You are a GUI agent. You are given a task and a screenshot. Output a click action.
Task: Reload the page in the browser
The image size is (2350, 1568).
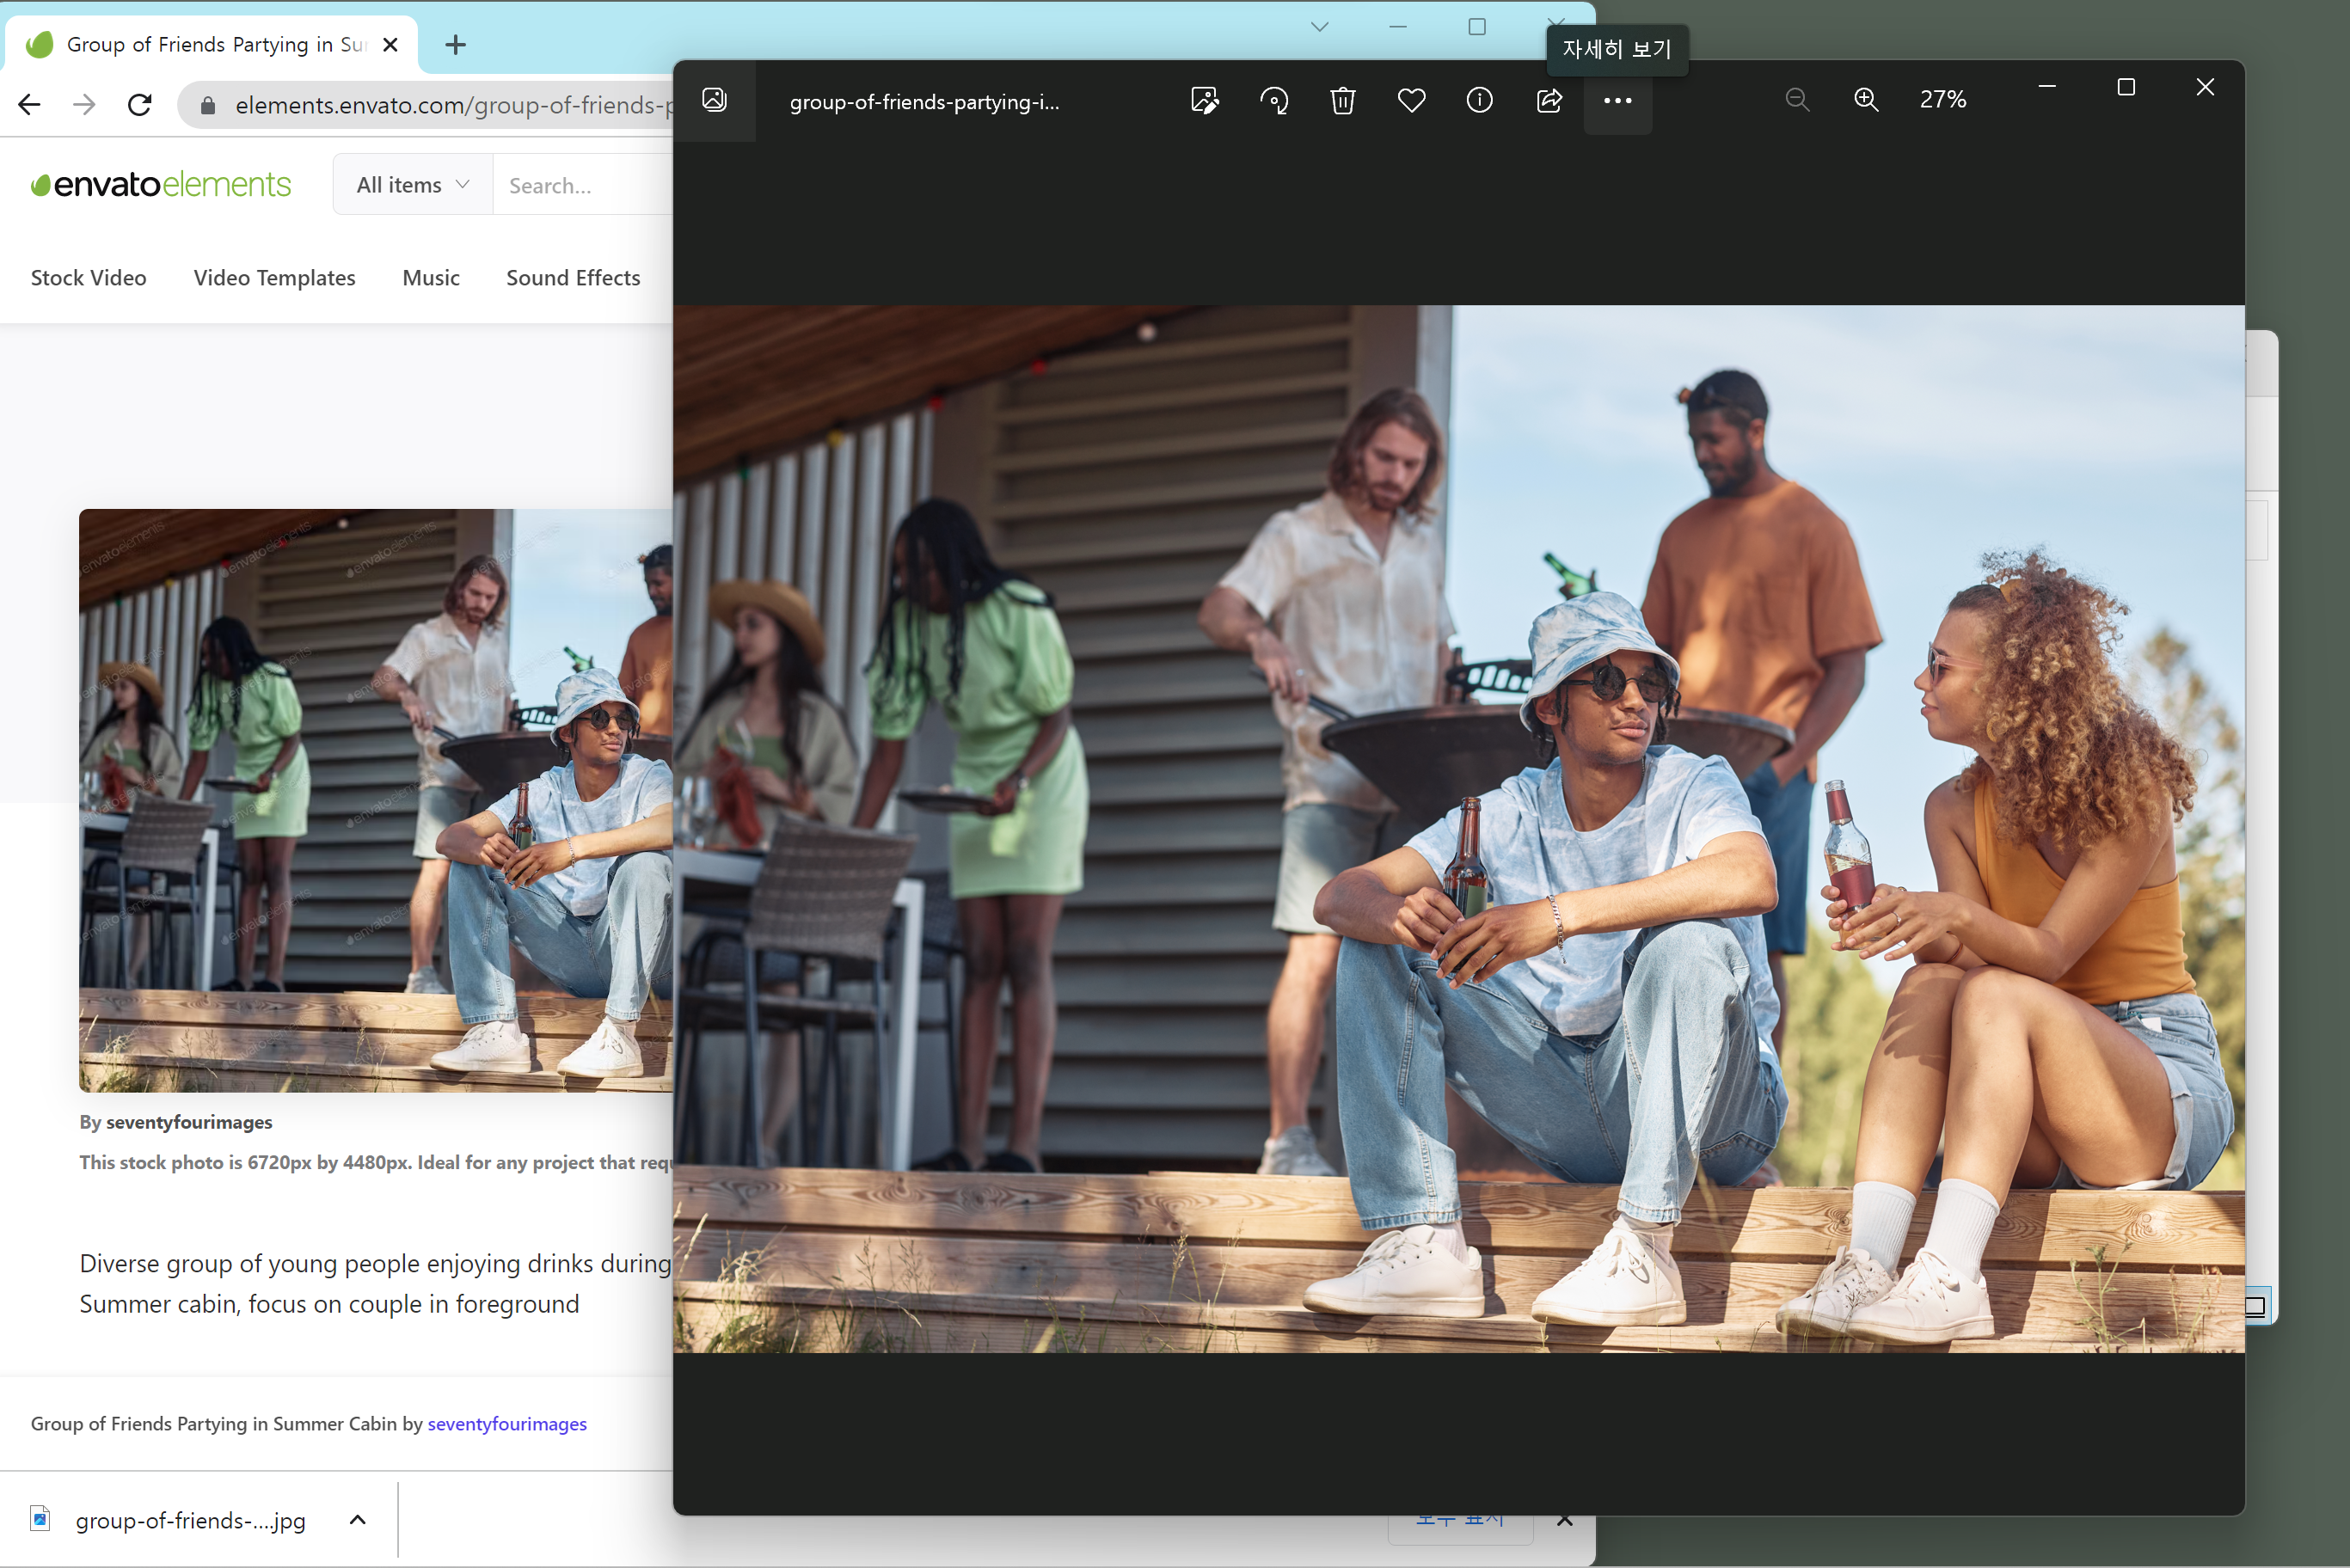(140, 105)
